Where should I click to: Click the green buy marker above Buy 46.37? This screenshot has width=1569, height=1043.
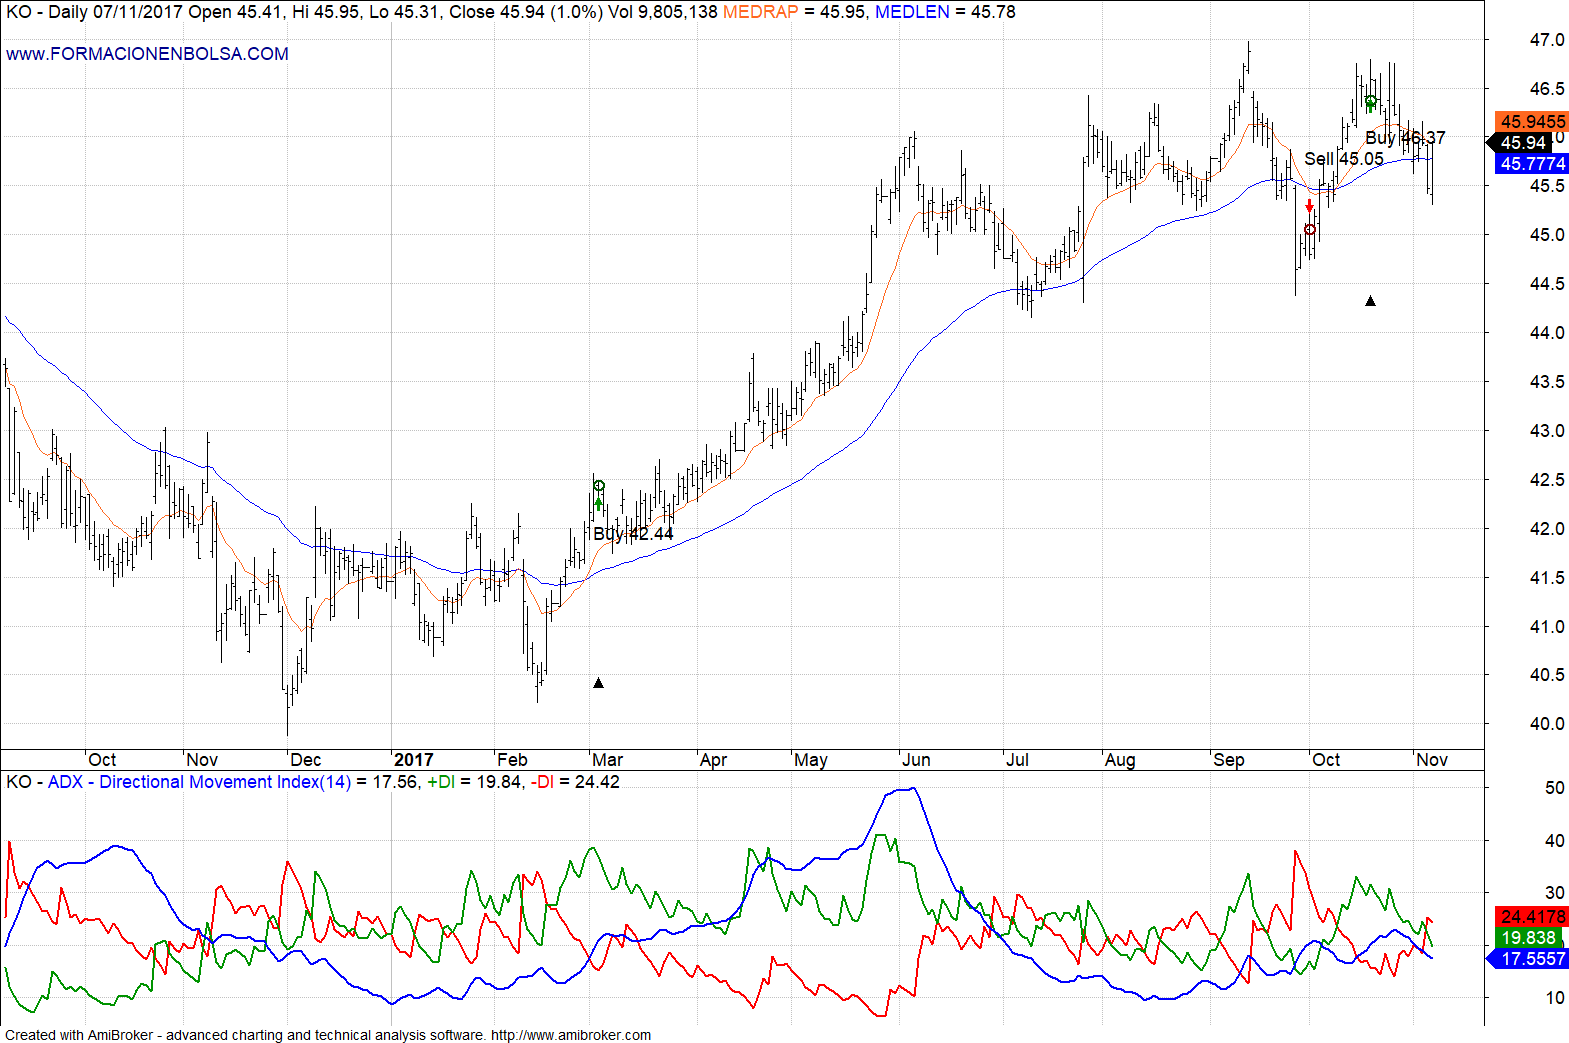1371,102
